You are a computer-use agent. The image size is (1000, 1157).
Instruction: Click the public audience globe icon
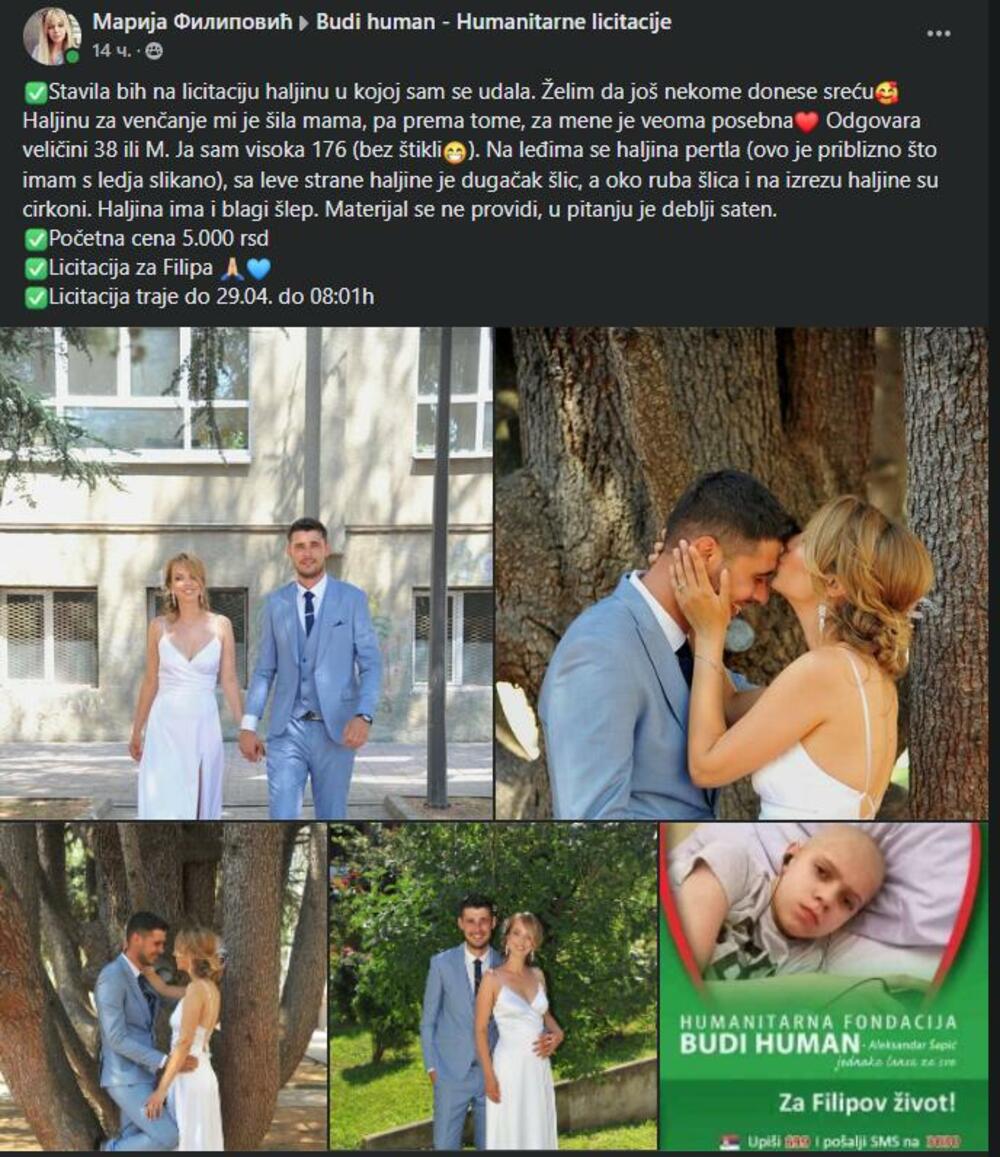pos(154,51)
